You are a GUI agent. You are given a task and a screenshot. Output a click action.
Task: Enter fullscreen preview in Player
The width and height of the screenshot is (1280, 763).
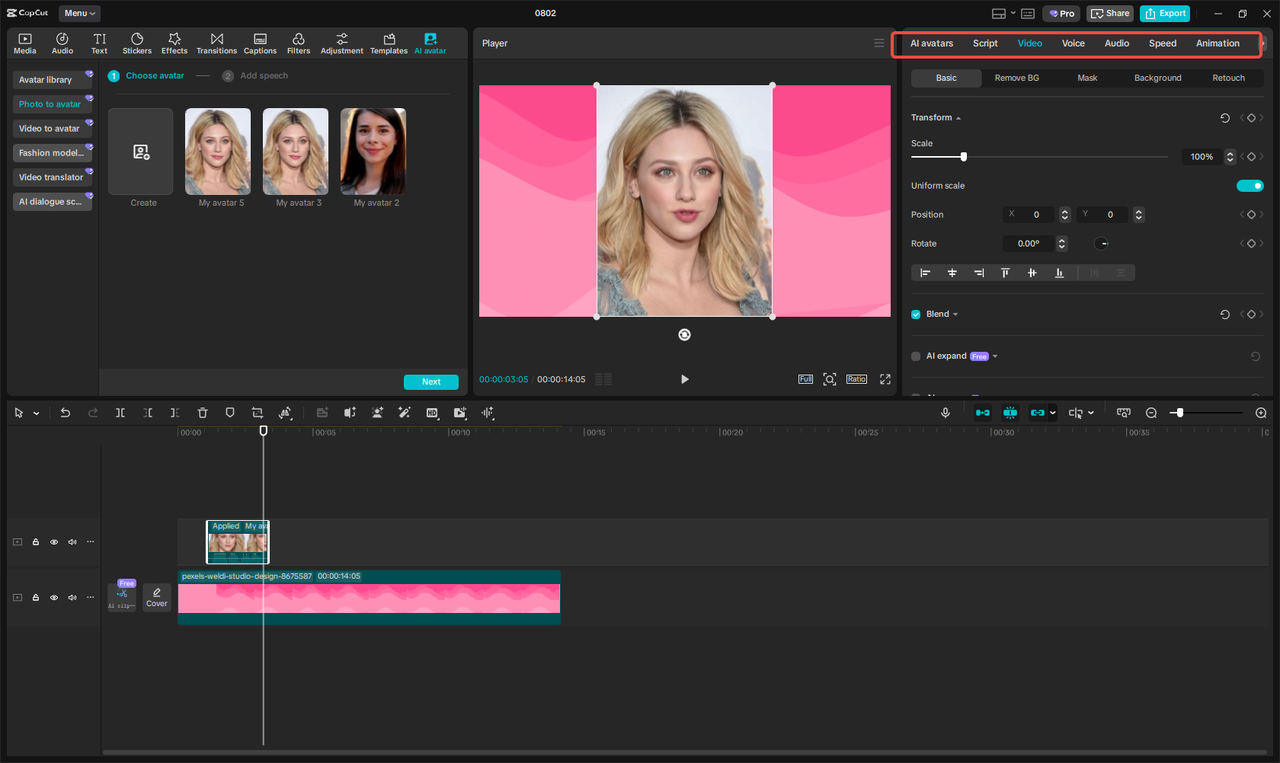coord(885,379)
